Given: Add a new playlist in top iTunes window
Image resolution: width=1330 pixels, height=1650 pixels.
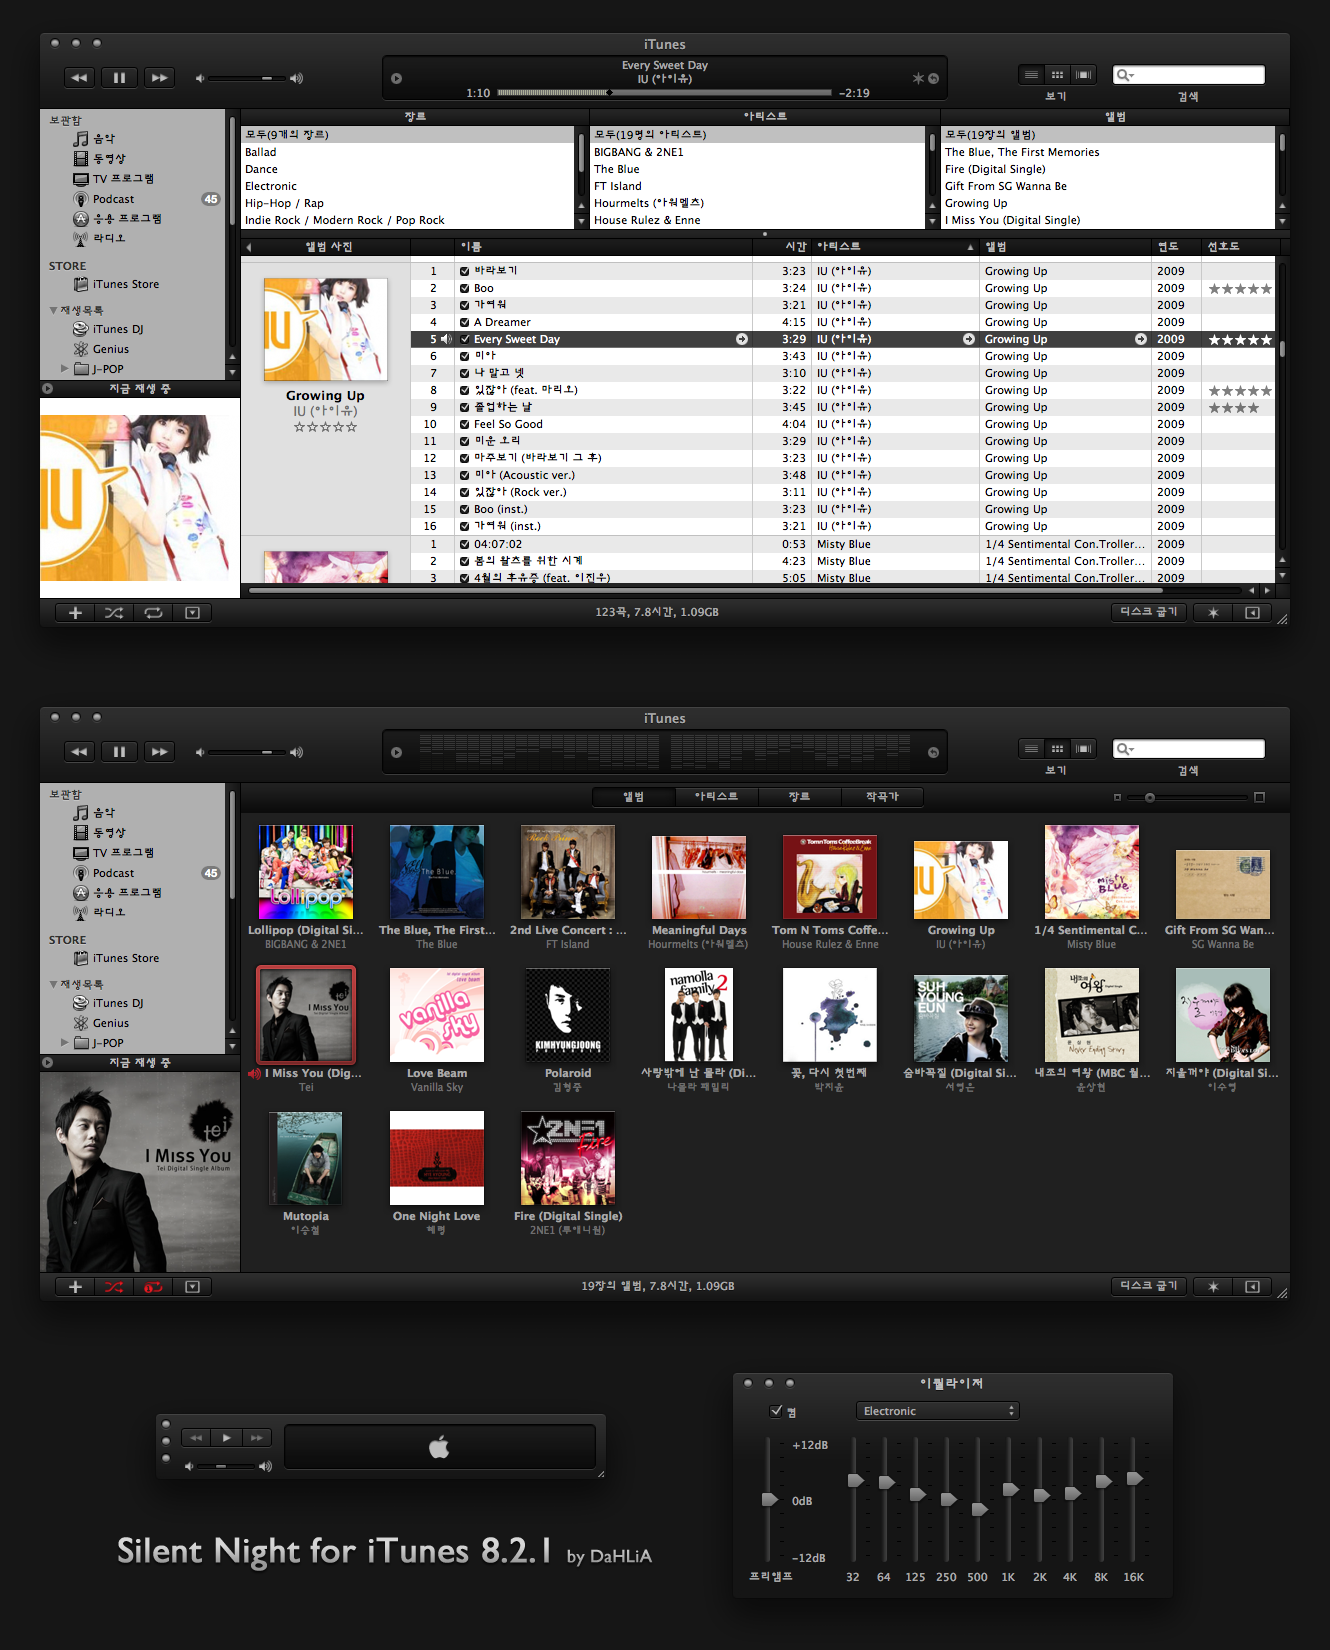Looking at the screenshot, I should click(x=75, y=613).
